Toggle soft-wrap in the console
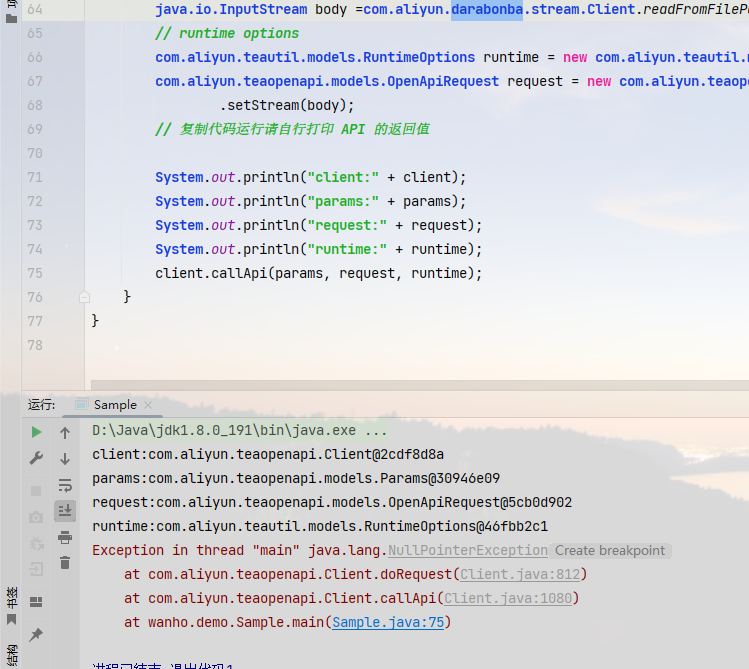This screenshot has height=669, width=749. click(x=65, y=485)
